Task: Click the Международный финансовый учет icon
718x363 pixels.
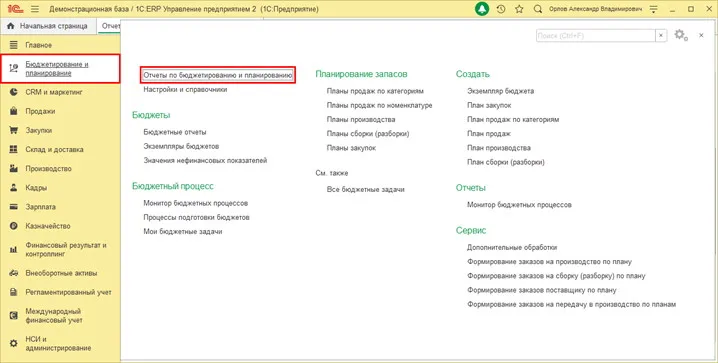Action: click(x=14, y=316)
